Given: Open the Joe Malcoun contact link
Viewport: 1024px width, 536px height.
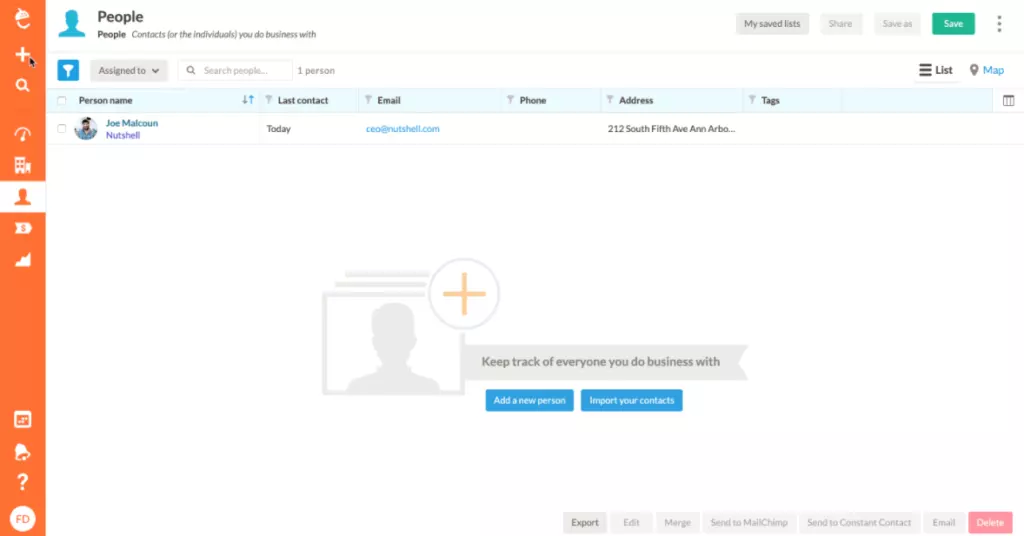Looking at the screenshot, I should coord(132,123).
